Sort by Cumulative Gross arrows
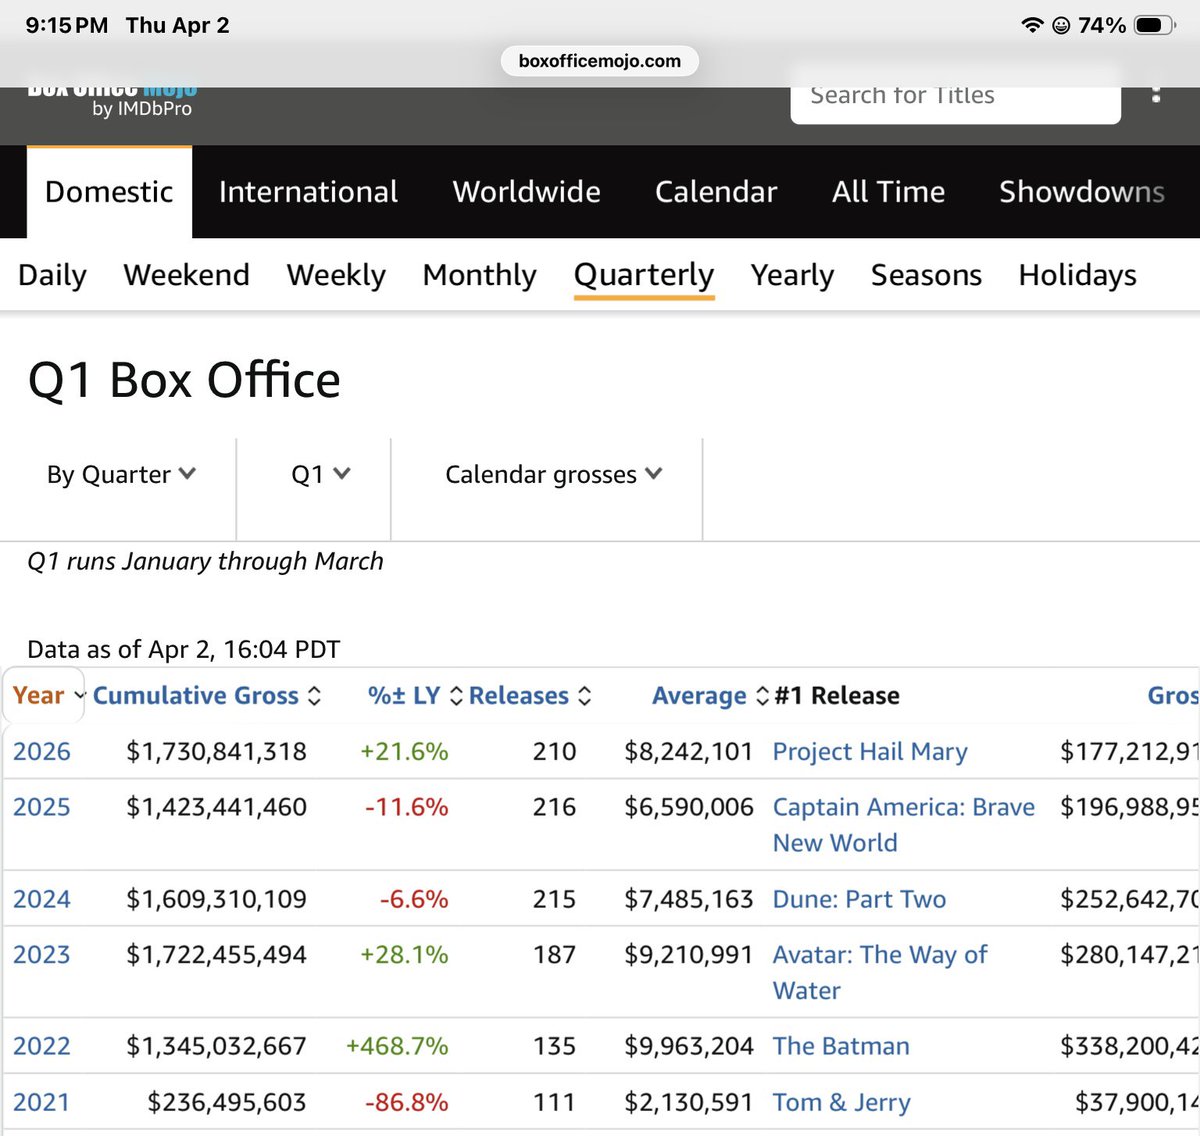Screen dimensions: 1200x1136 point(314,696)
